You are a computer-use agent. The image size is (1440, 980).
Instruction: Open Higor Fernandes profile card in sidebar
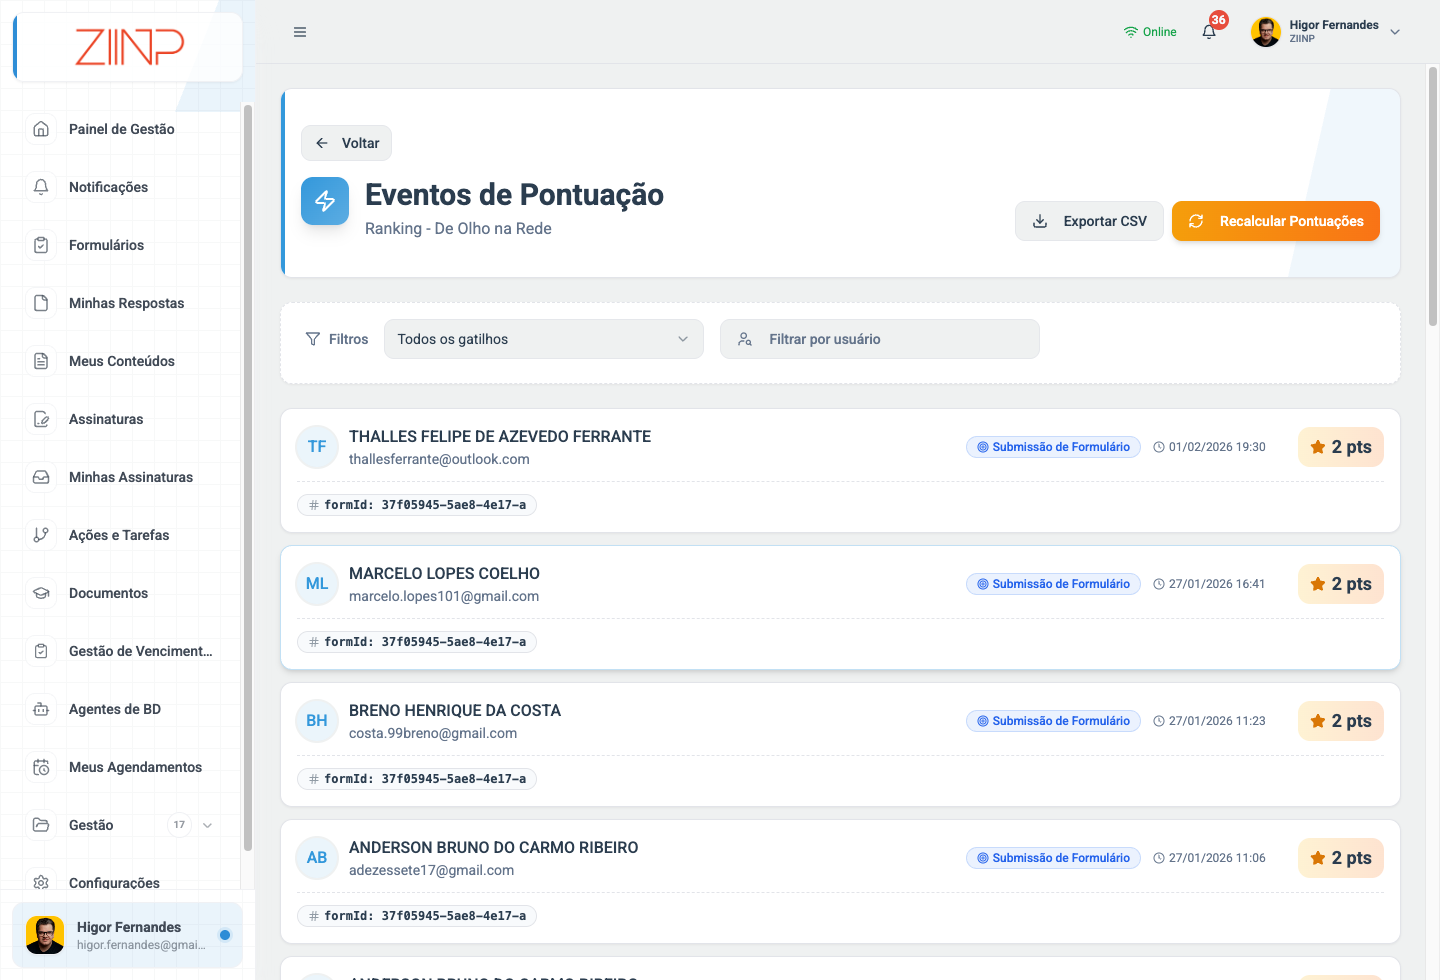point(128,935)
